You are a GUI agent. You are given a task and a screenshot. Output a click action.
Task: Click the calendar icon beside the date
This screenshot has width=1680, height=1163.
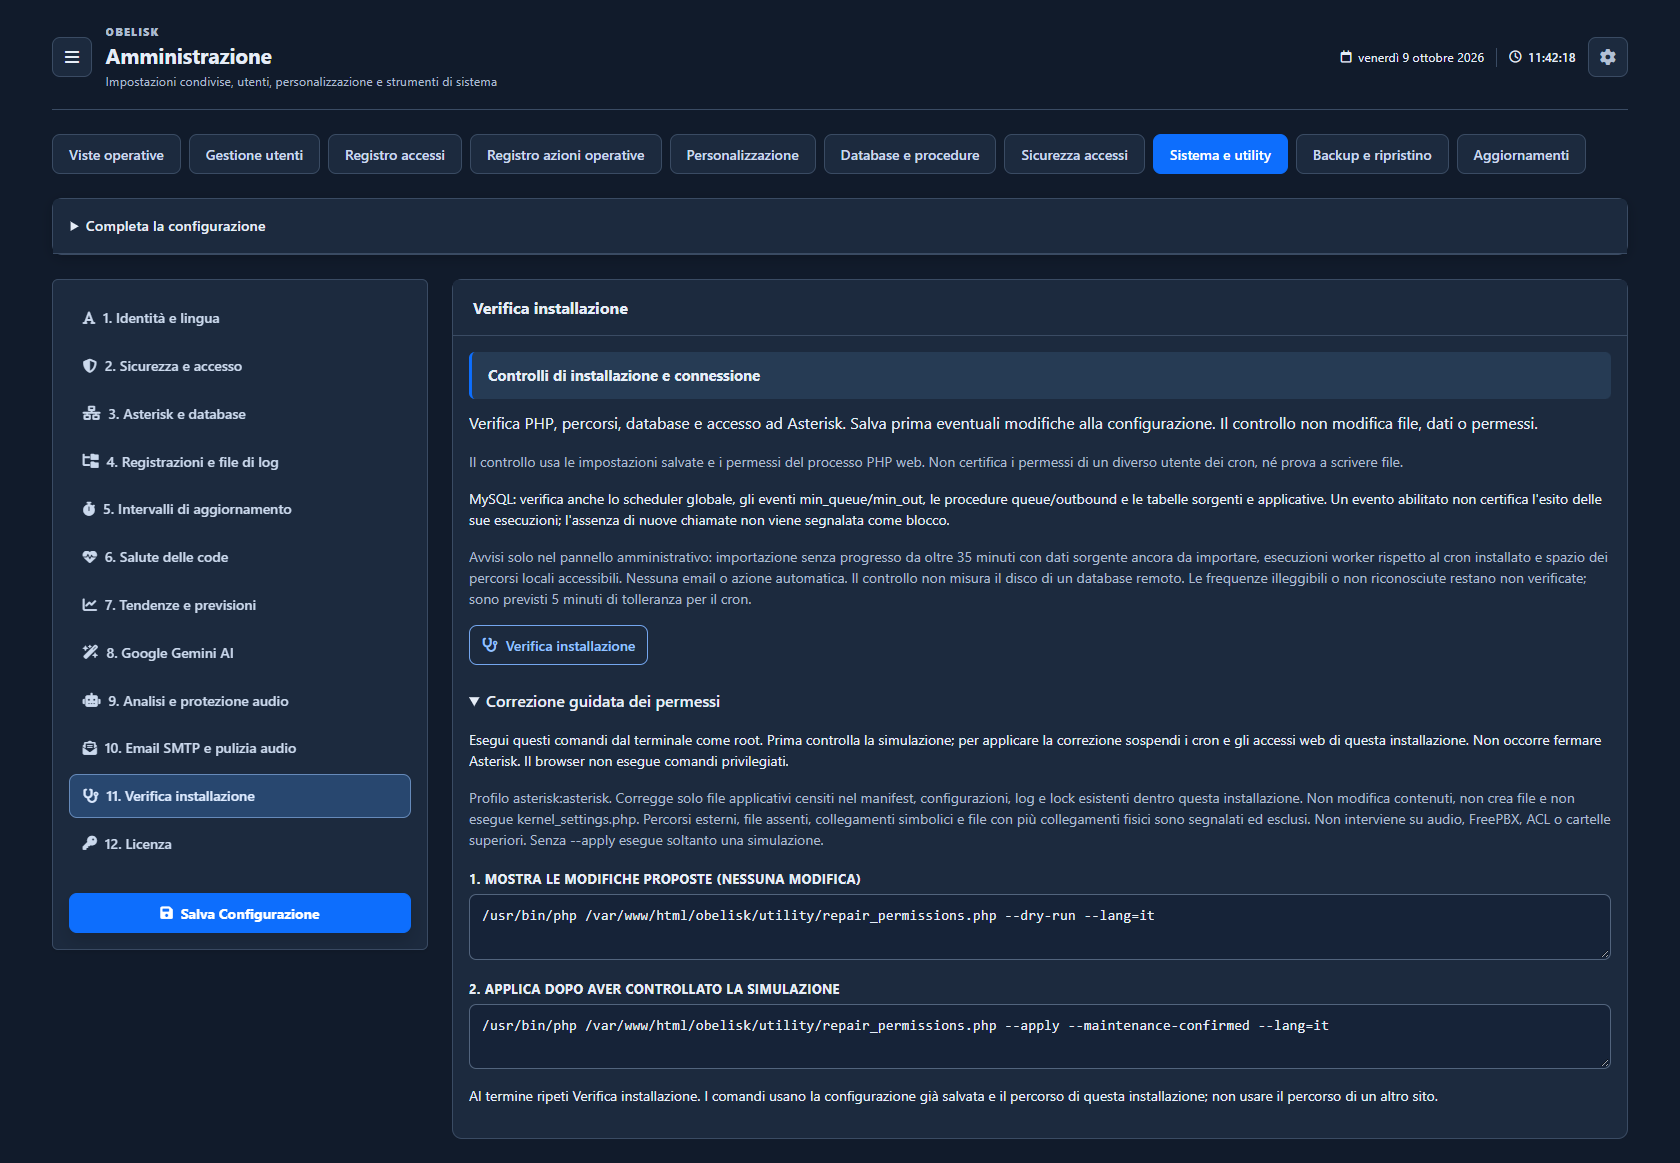[x=1346, y=57]
